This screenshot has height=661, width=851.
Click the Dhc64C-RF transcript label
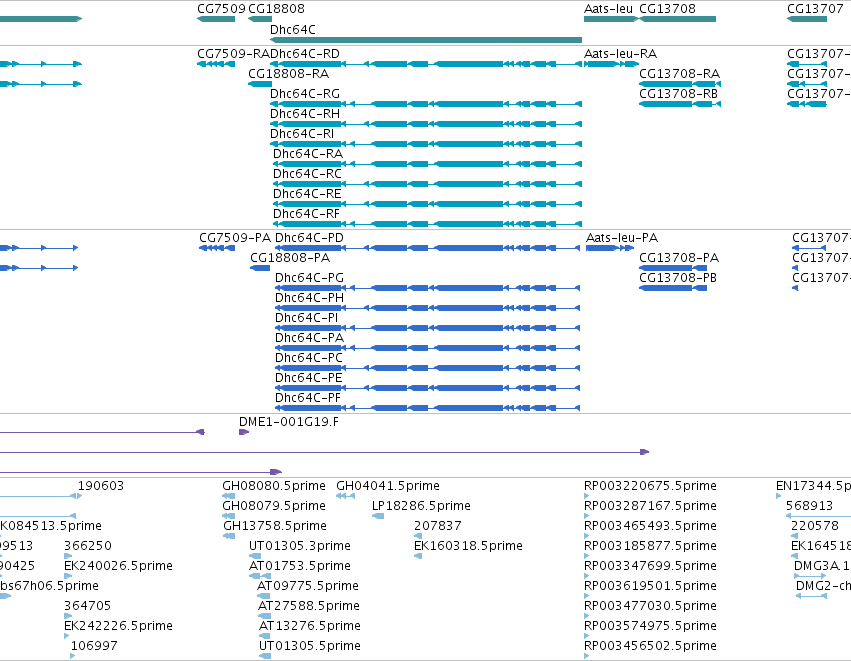click(307, 214)
